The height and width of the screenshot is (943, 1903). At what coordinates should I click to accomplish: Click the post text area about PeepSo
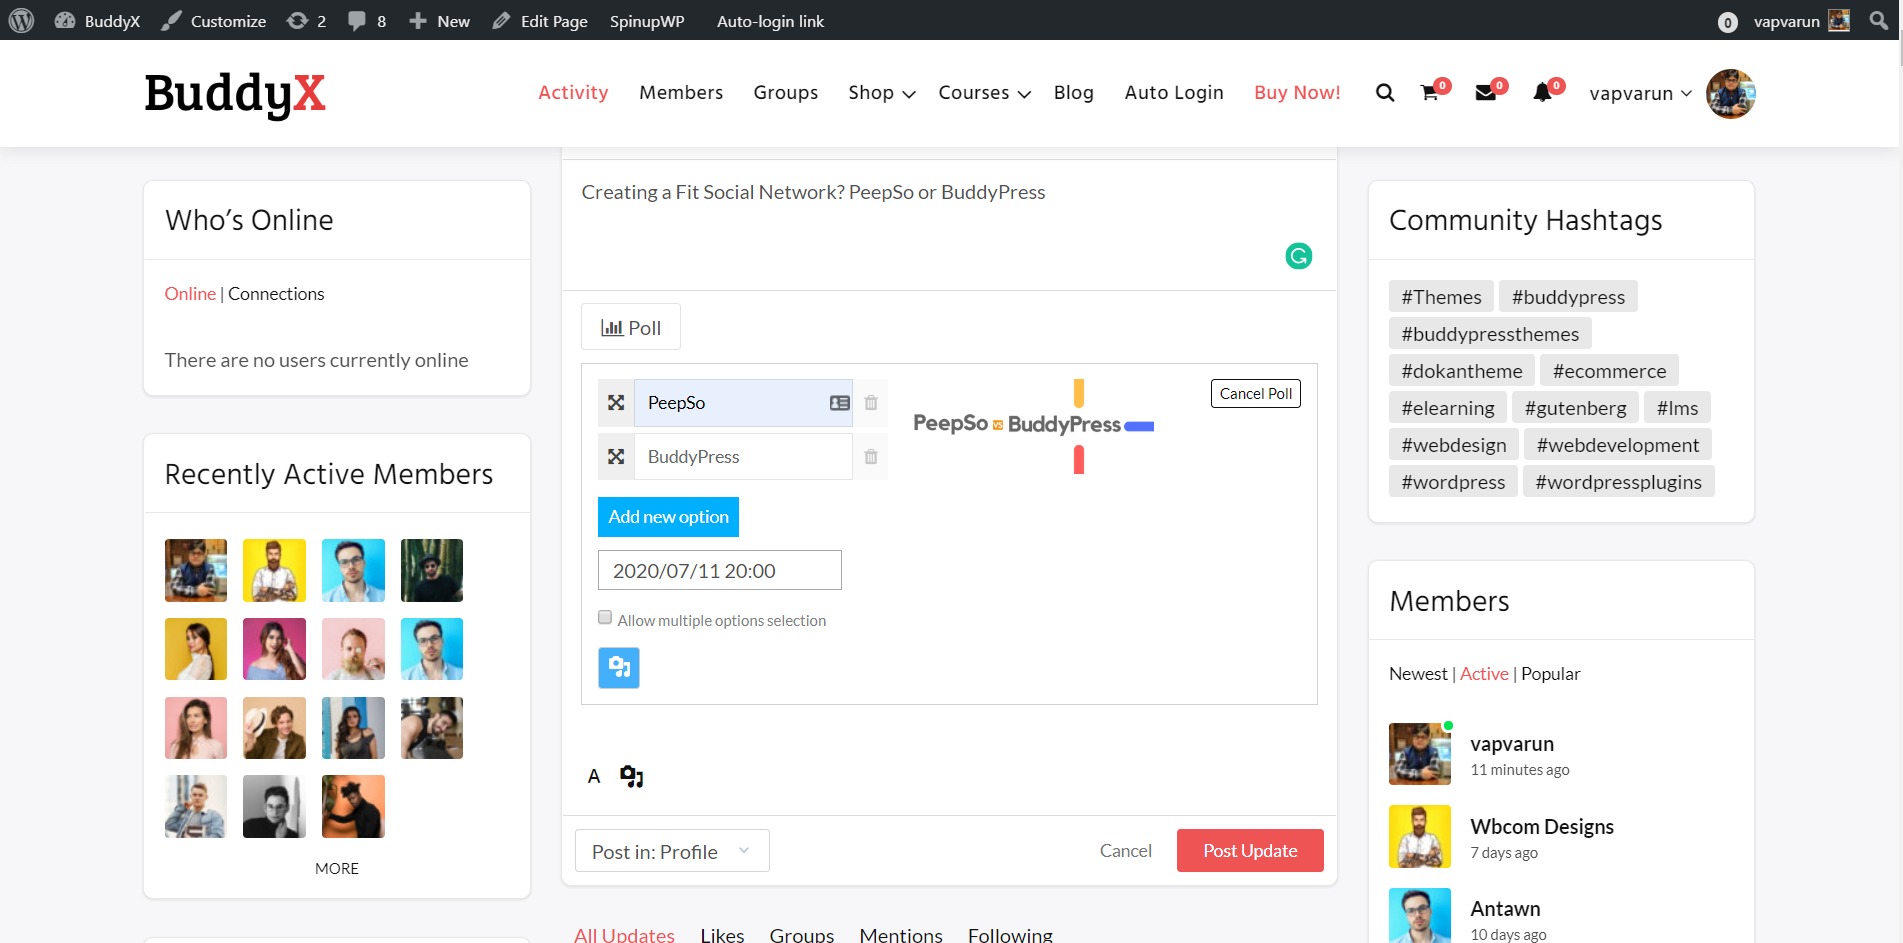[949, 225]
